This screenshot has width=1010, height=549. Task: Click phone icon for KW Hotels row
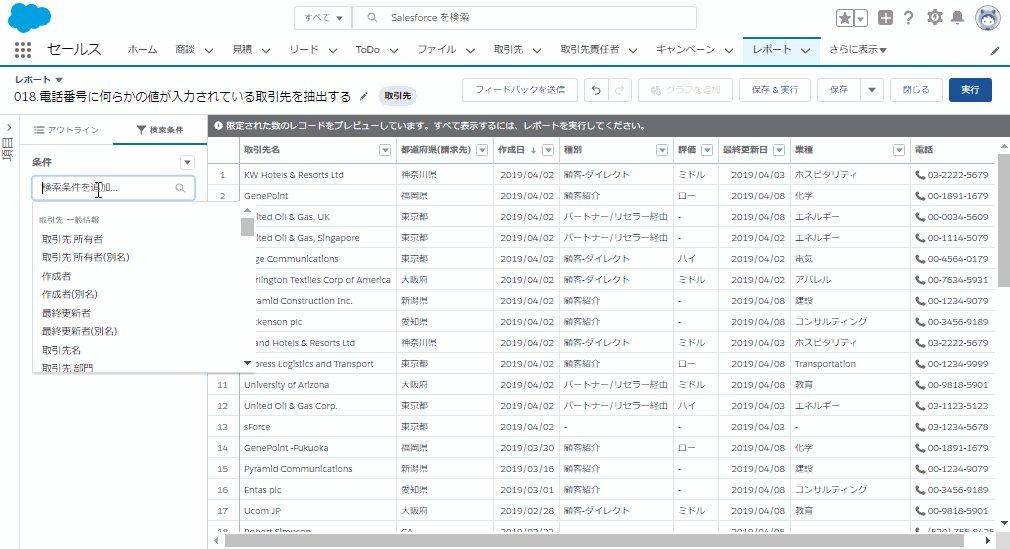click(920, 175)
